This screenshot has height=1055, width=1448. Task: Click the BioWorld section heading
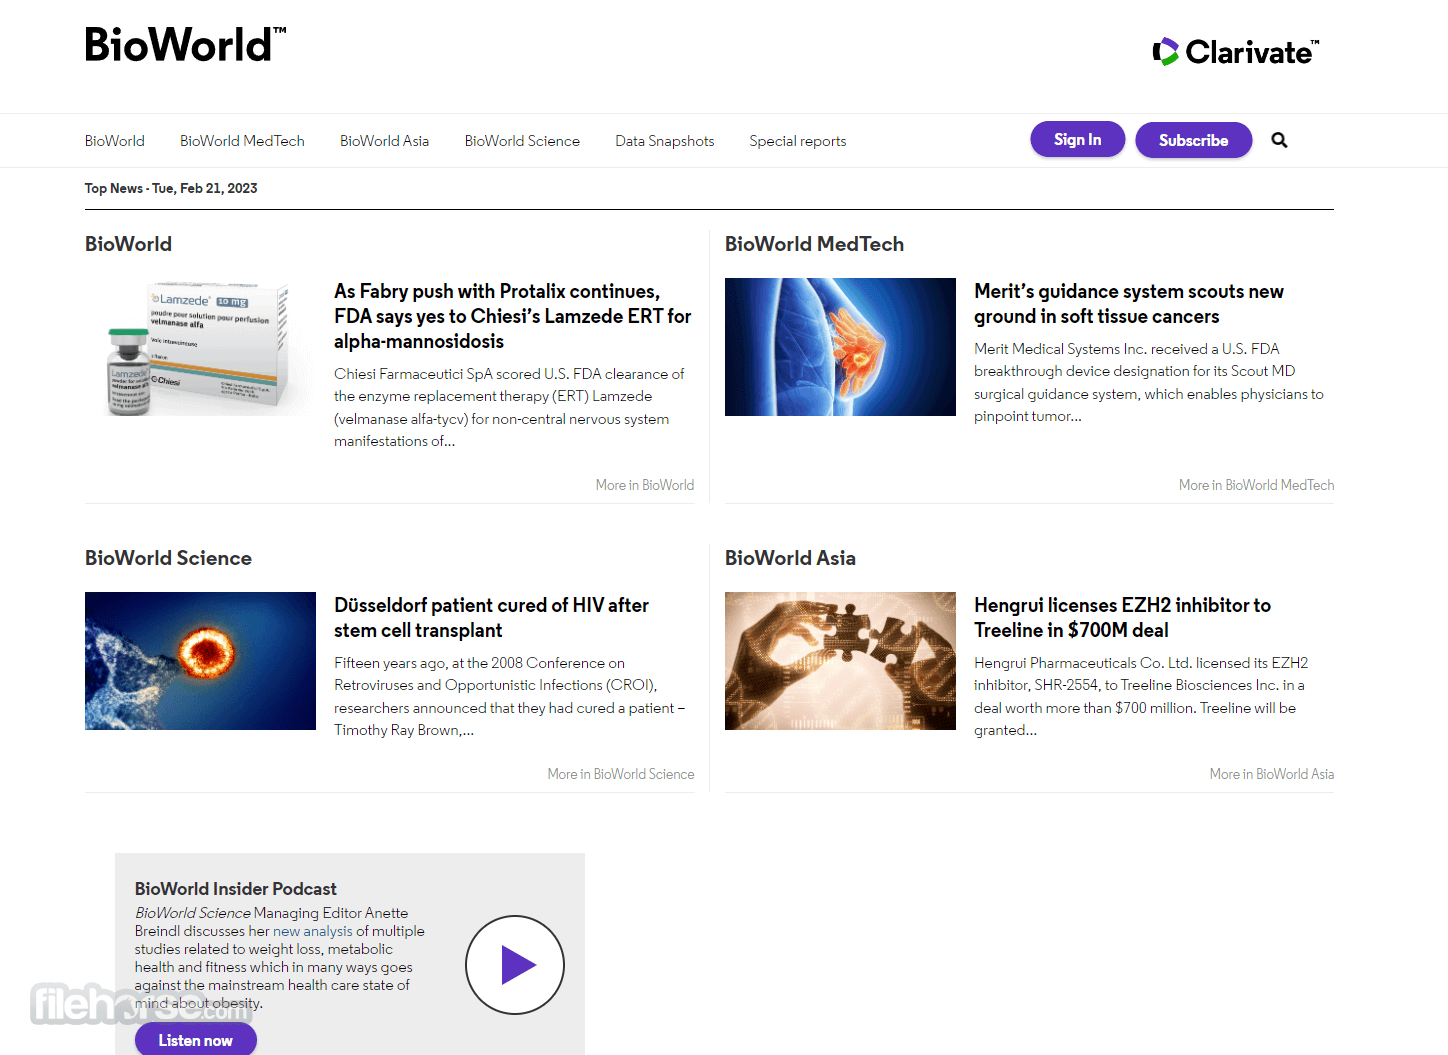tap(128, 244)
